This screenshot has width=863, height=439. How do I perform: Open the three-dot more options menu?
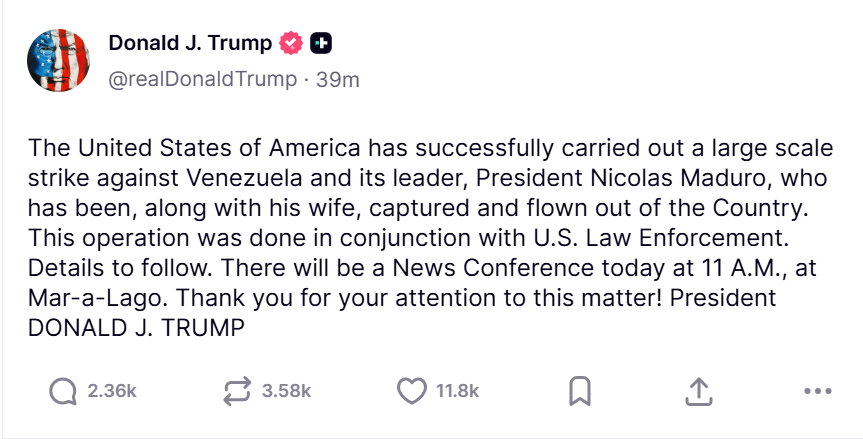(817, 391)
